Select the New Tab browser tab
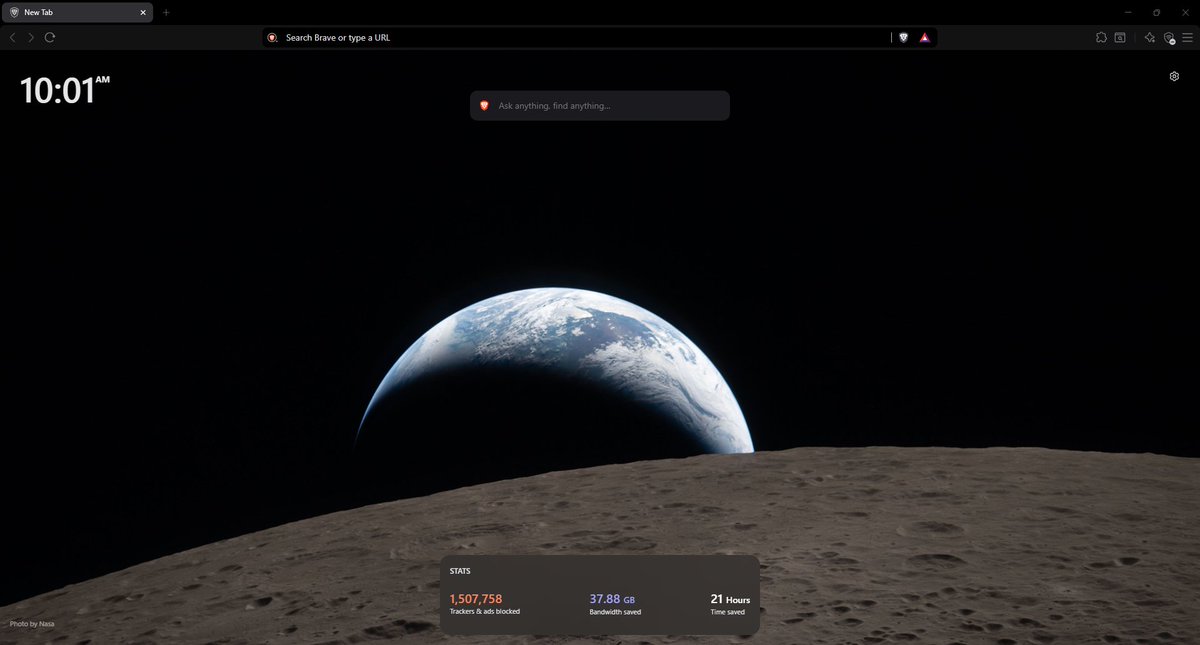 coord(79,12)
